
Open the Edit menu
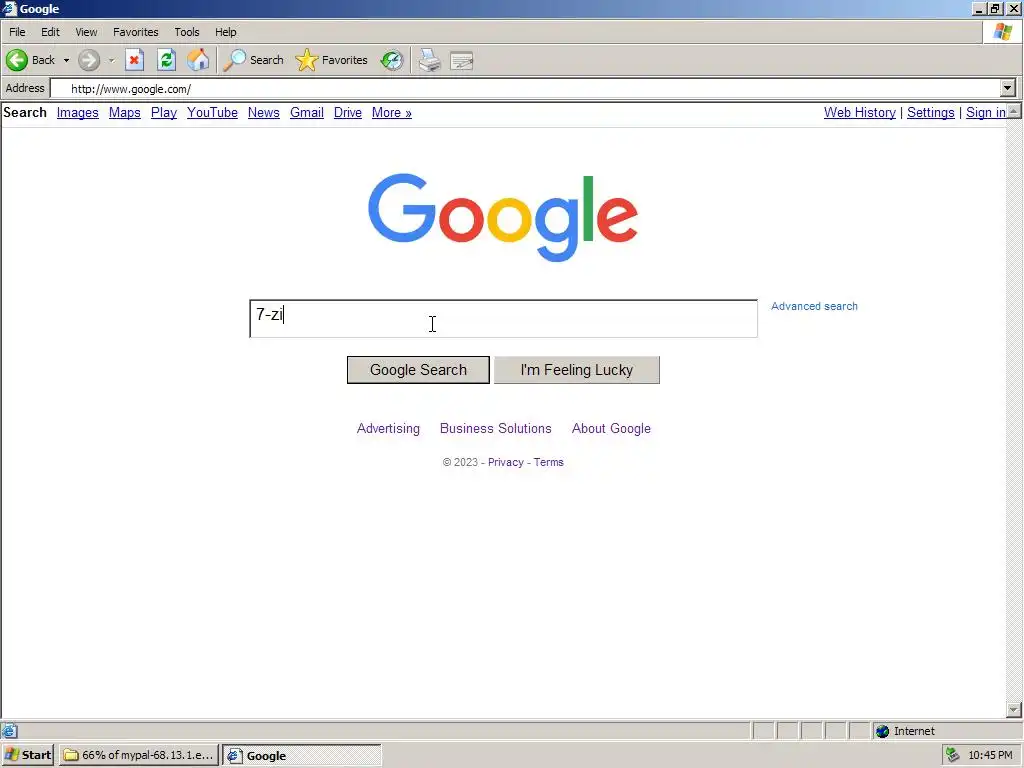click(x=50, y=32)
